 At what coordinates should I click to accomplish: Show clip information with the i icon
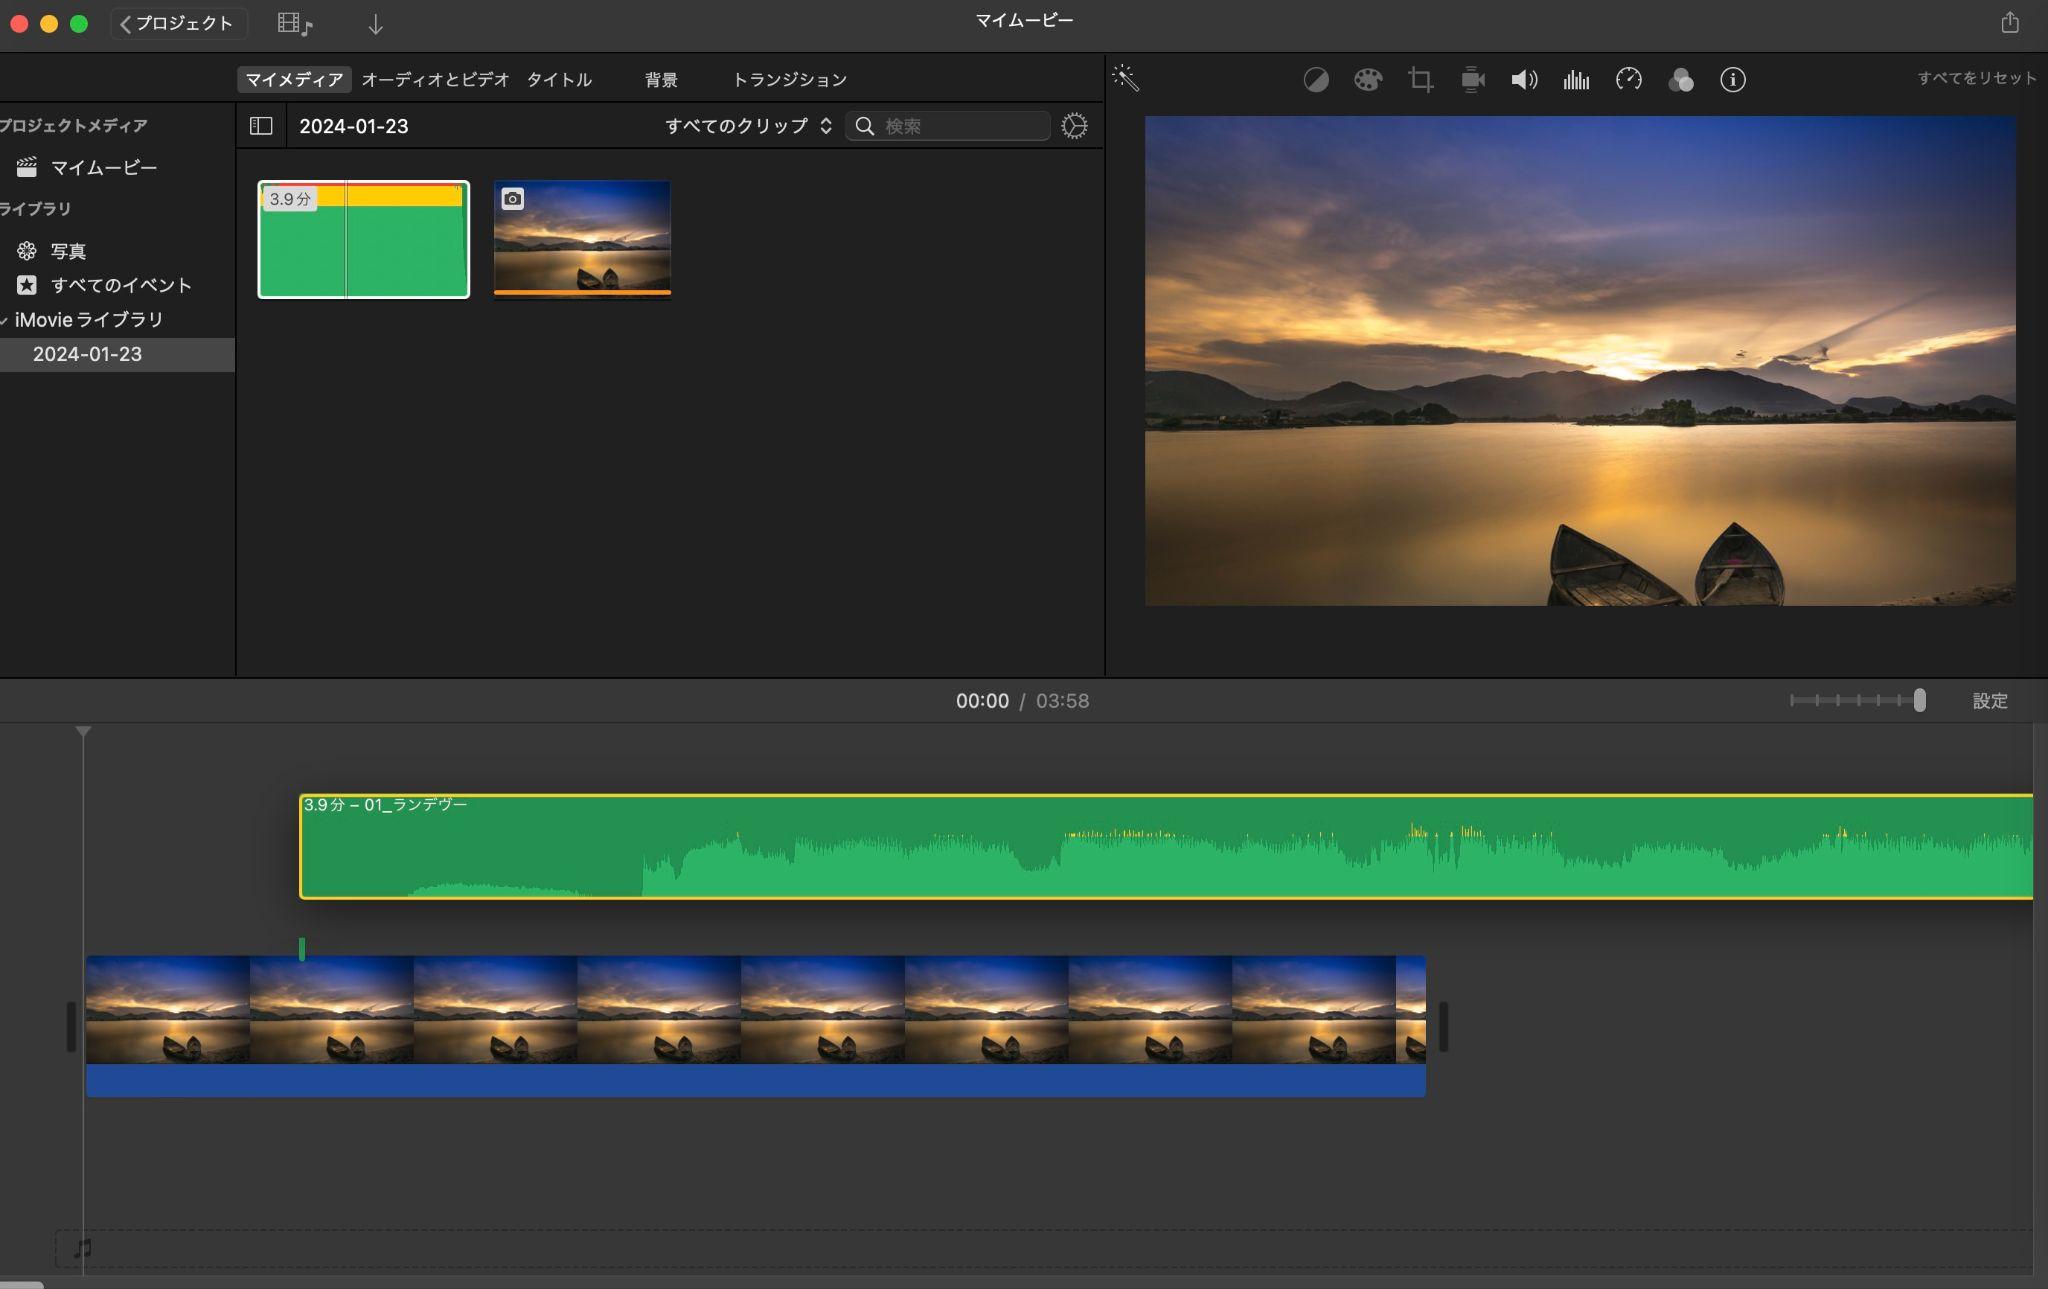pos(1733,80)
